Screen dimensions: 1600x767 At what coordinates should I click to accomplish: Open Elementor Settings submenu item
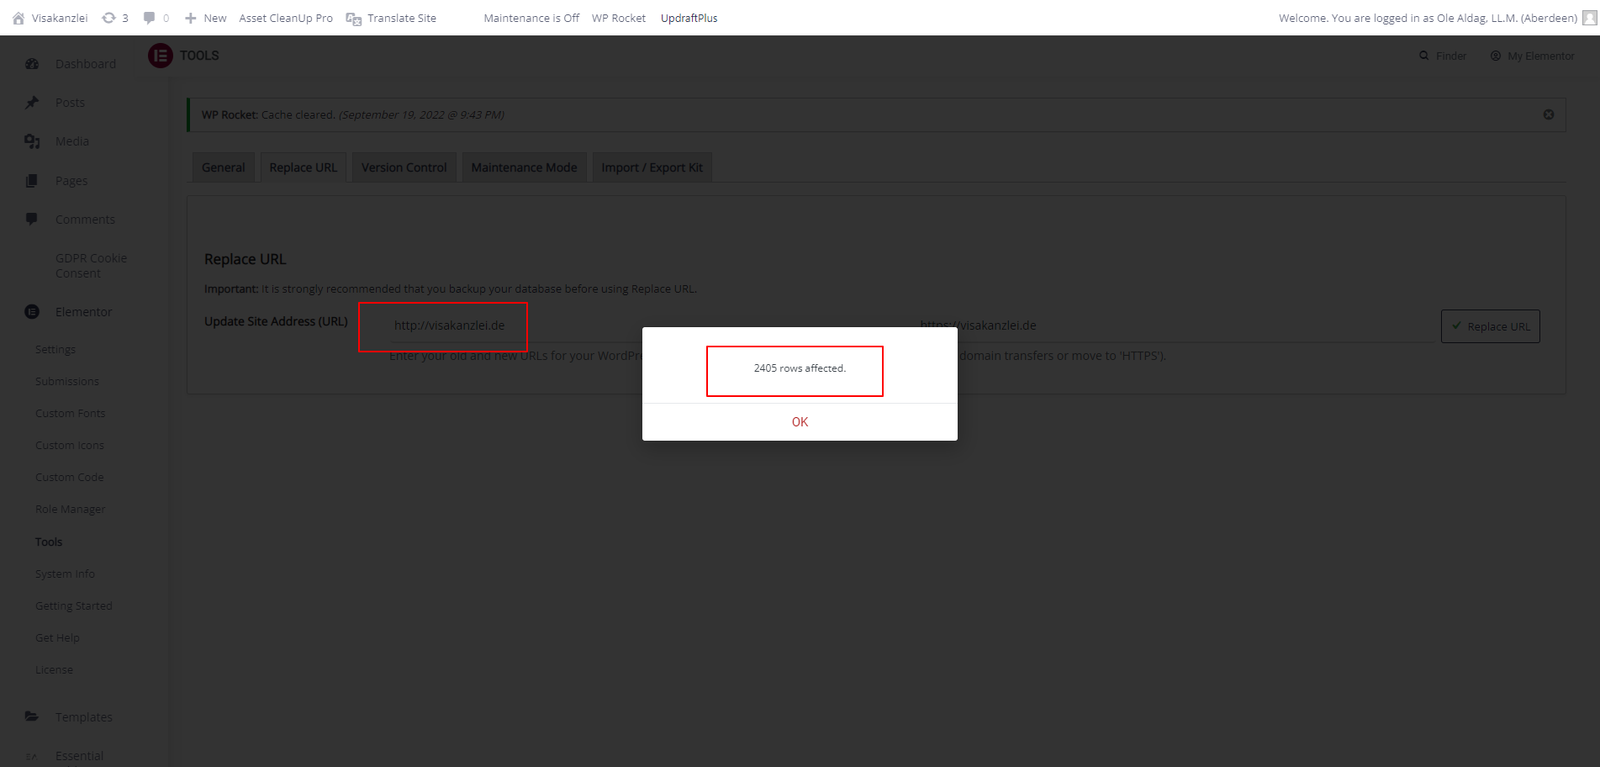click(x=55, y=350)
